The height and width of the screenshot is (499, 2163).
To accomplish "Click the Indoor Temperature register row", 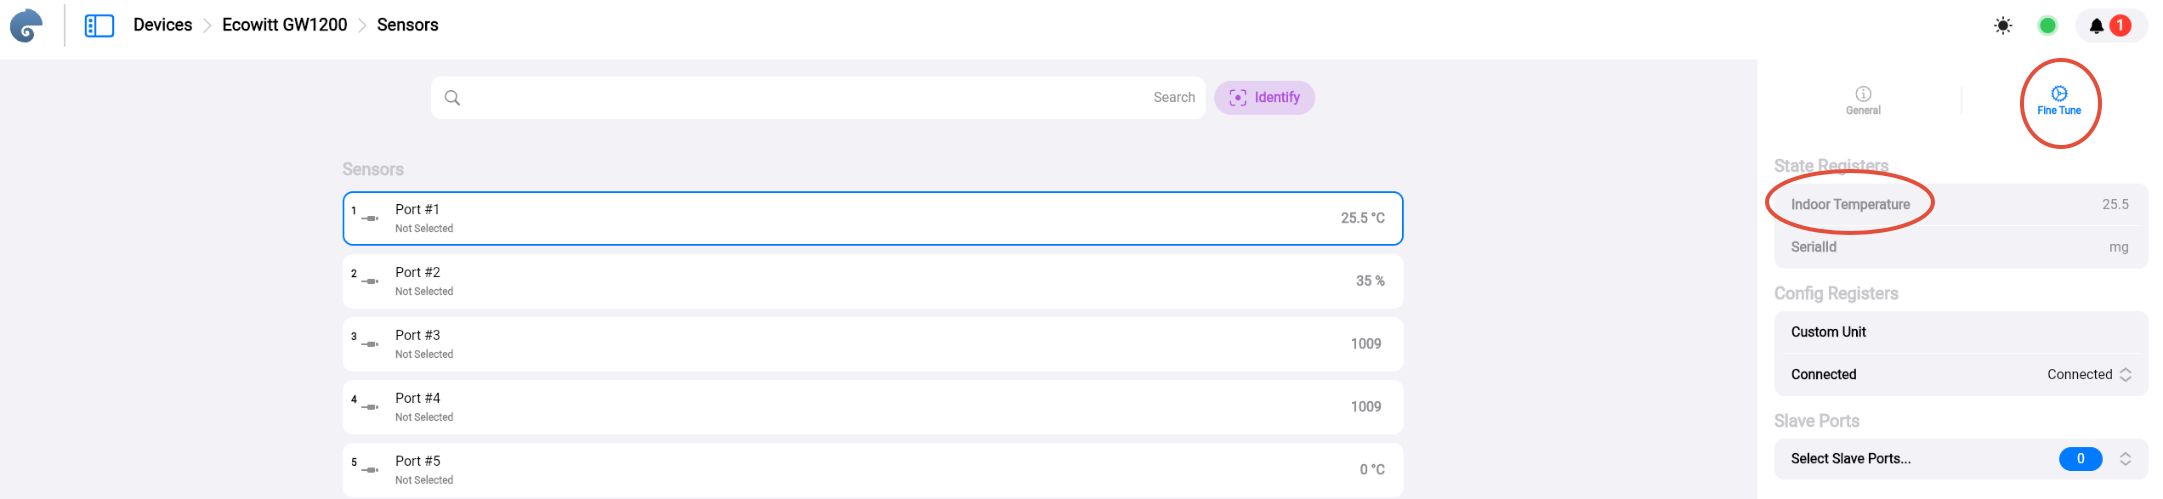I will (x=1960, y=204).
